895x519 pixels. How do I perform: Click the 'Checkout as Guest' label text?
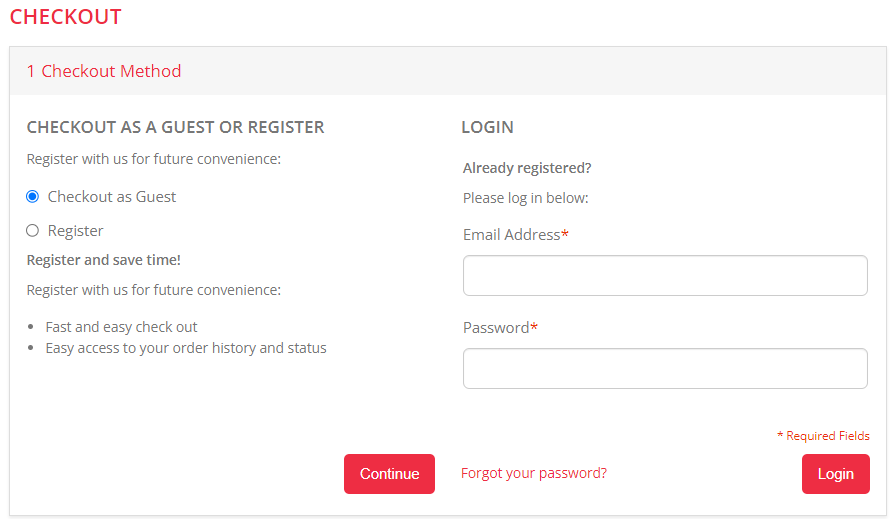point(111,197)
